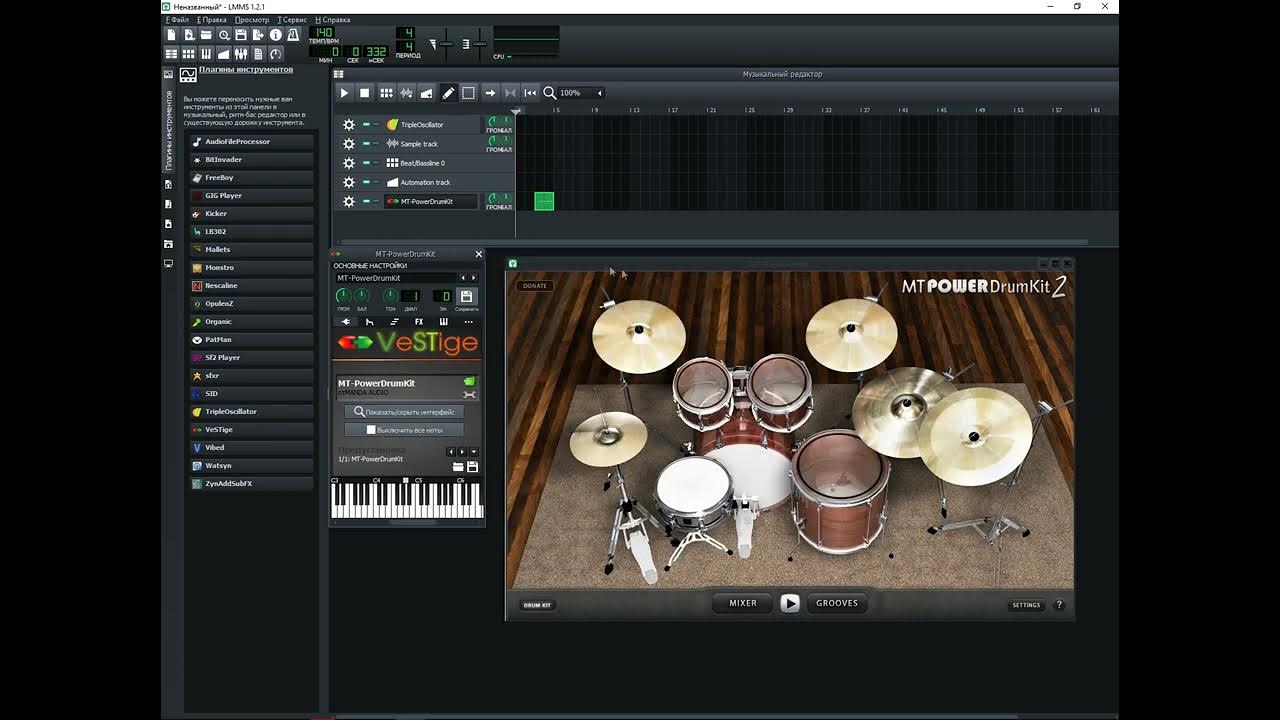Switch to the MIDI piano tab in instrument window

point(443,322)
